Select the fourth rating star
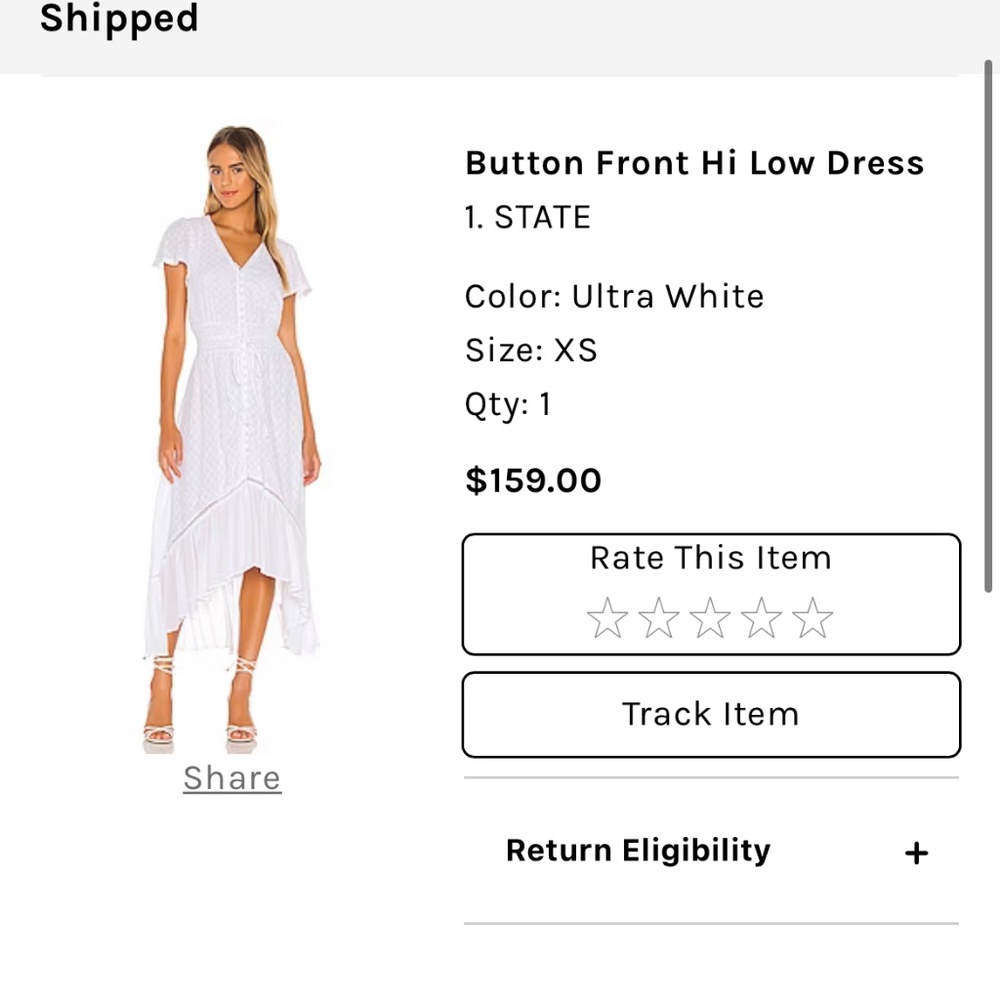1000x1000 pixels. click(761, 617)
